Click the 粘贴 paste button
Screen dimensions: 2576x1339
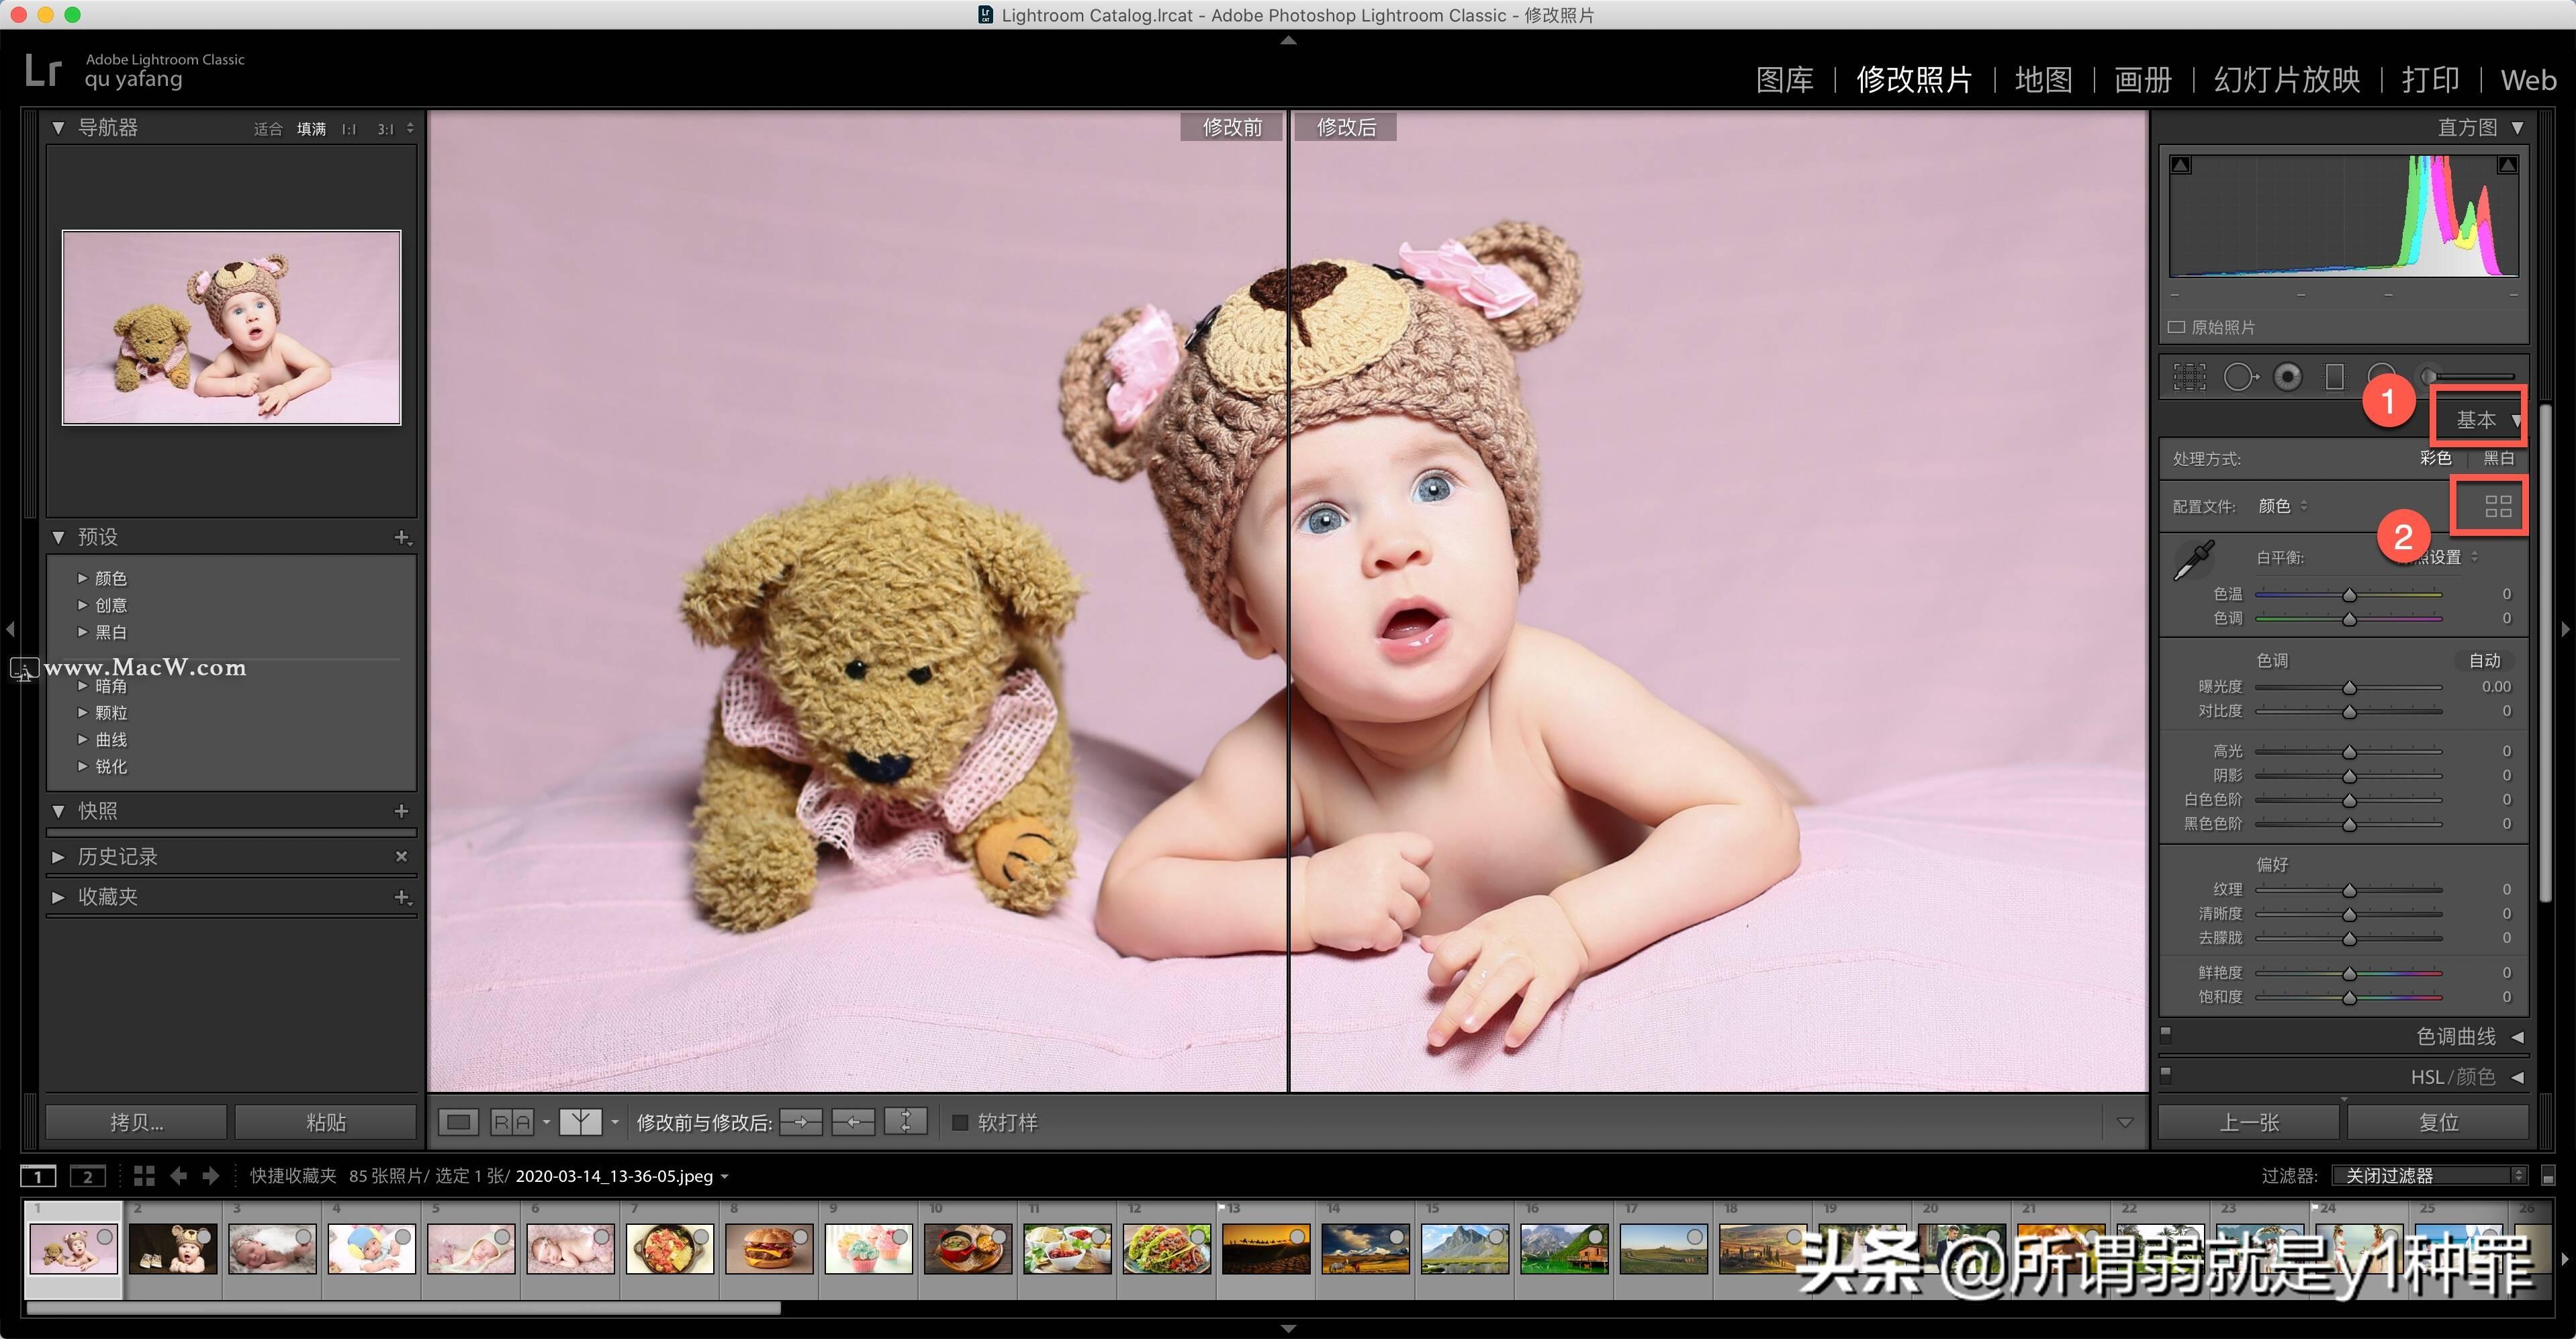point(326,1122)
